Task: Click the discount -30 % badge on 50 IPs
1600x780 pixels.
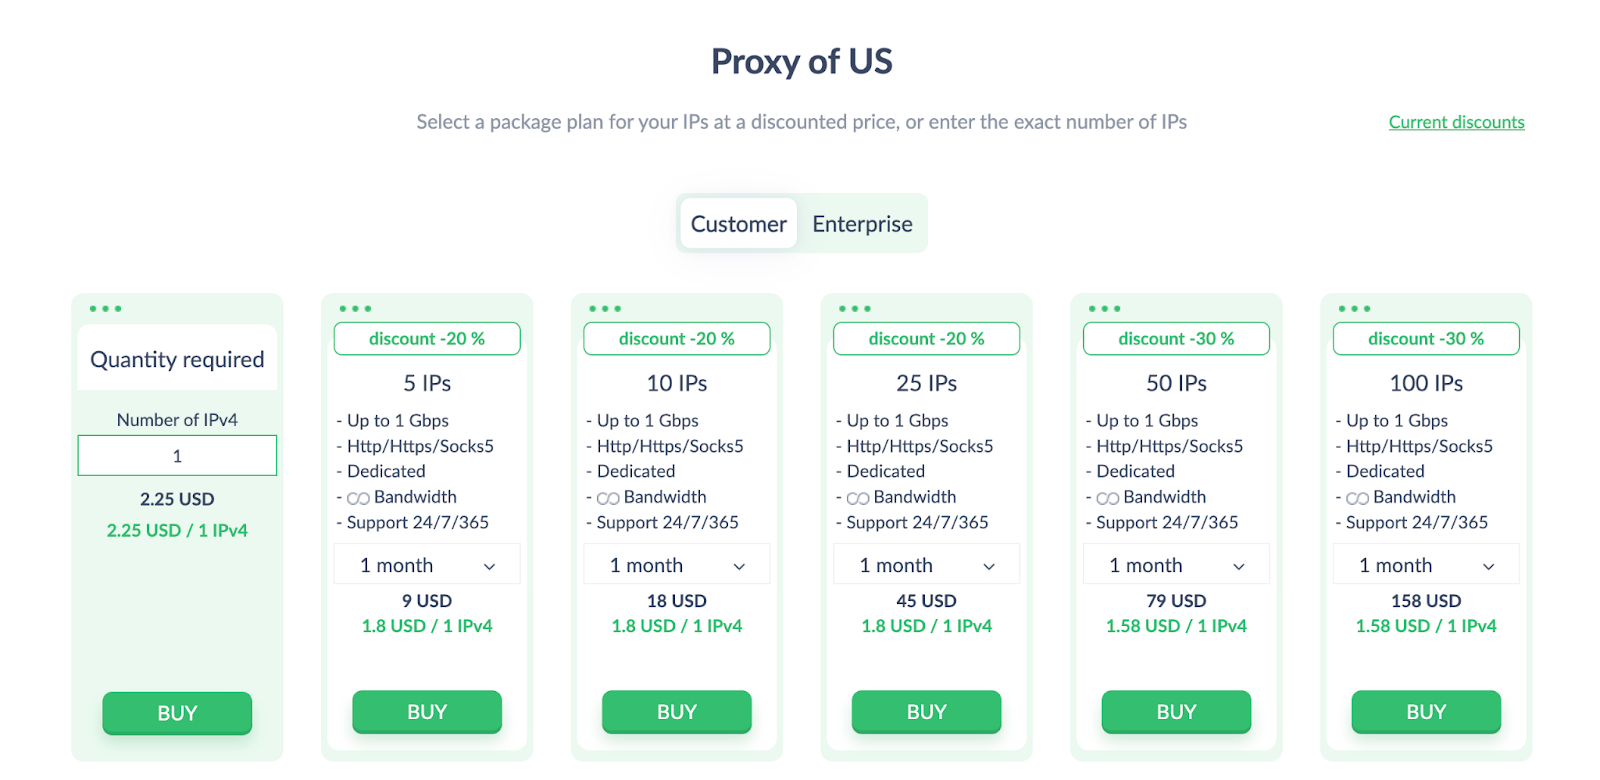Action: [1175, 338]
